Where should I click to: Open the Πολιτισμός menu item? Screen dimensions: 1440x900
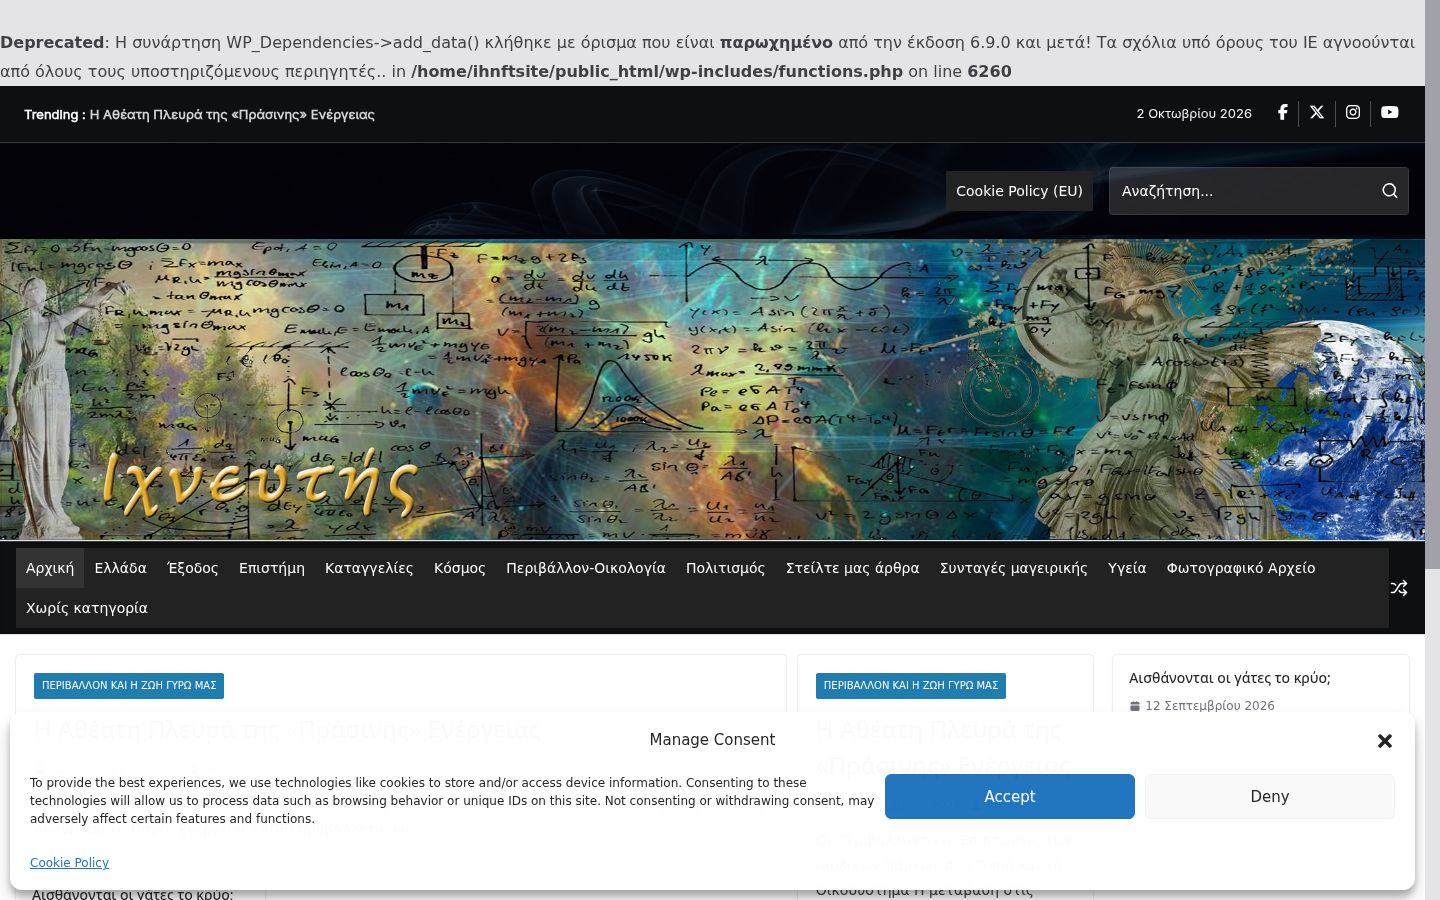(726, 568)
